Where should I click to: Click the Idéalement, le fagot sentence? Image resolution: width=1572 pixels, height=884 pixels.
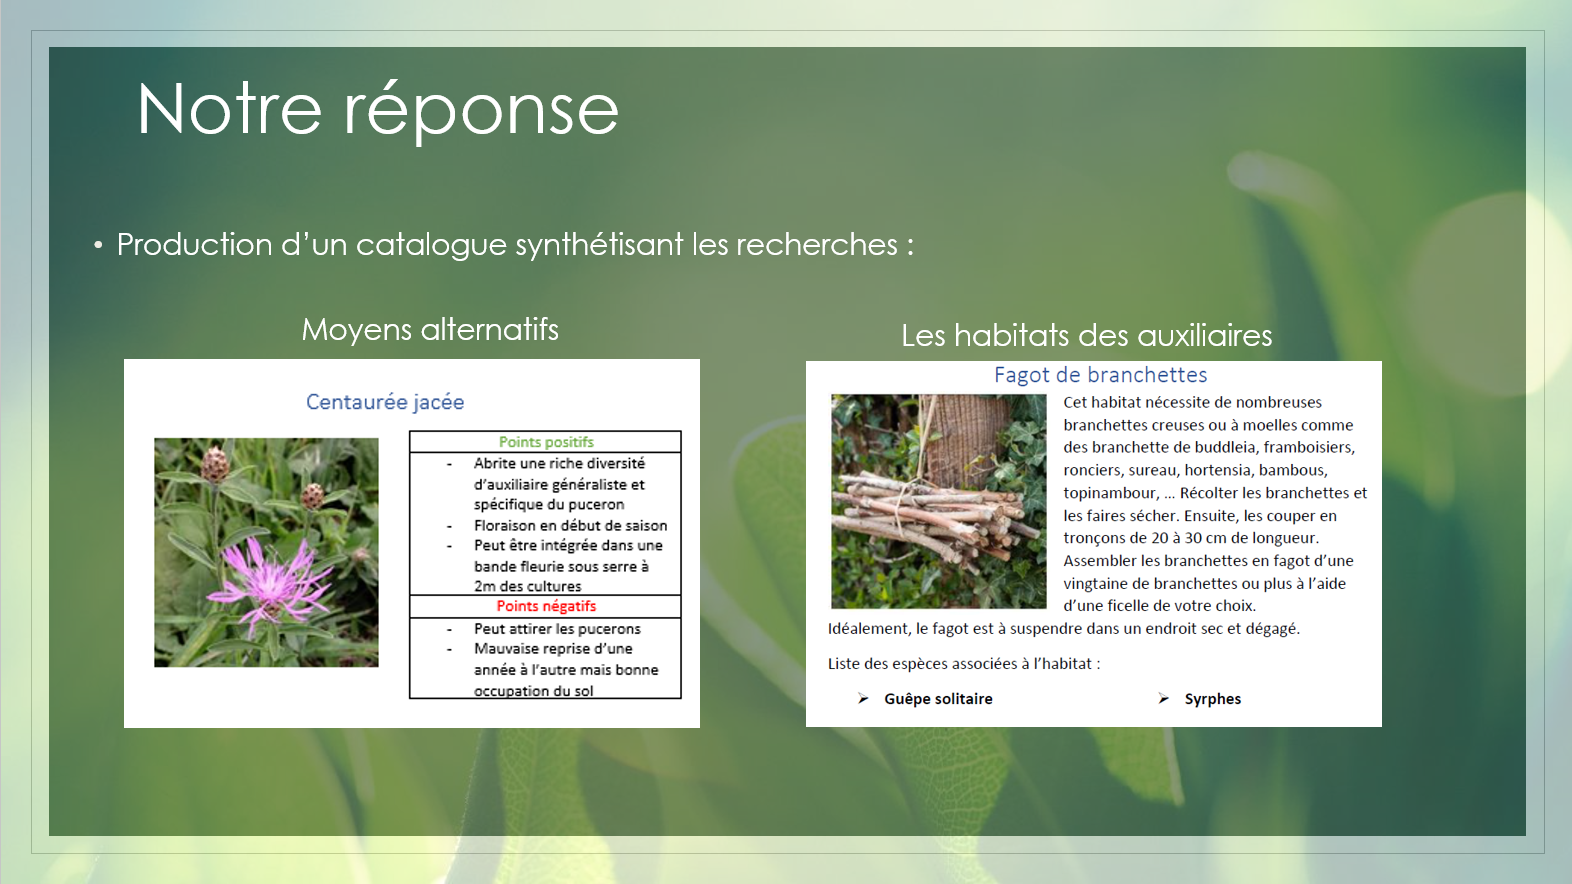(x=1063, y=629)
